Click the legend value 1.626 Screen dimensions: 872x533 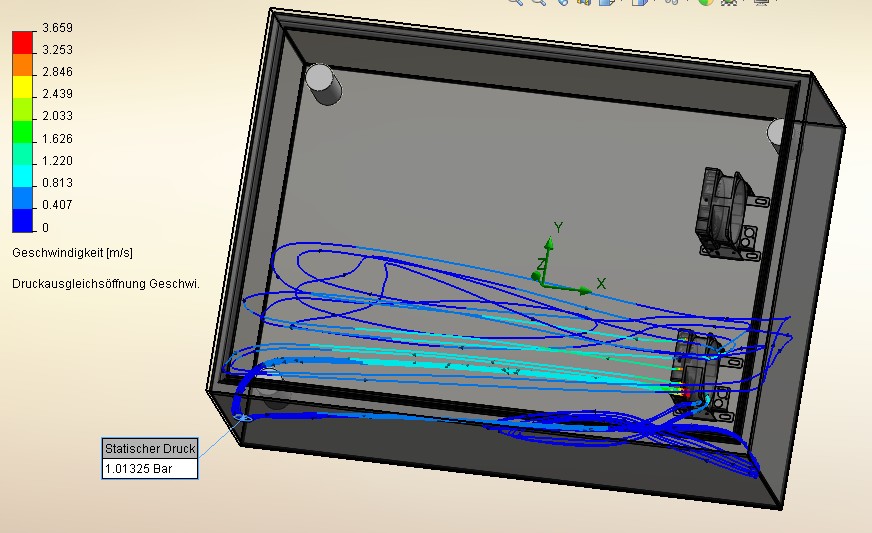point(57,139)
